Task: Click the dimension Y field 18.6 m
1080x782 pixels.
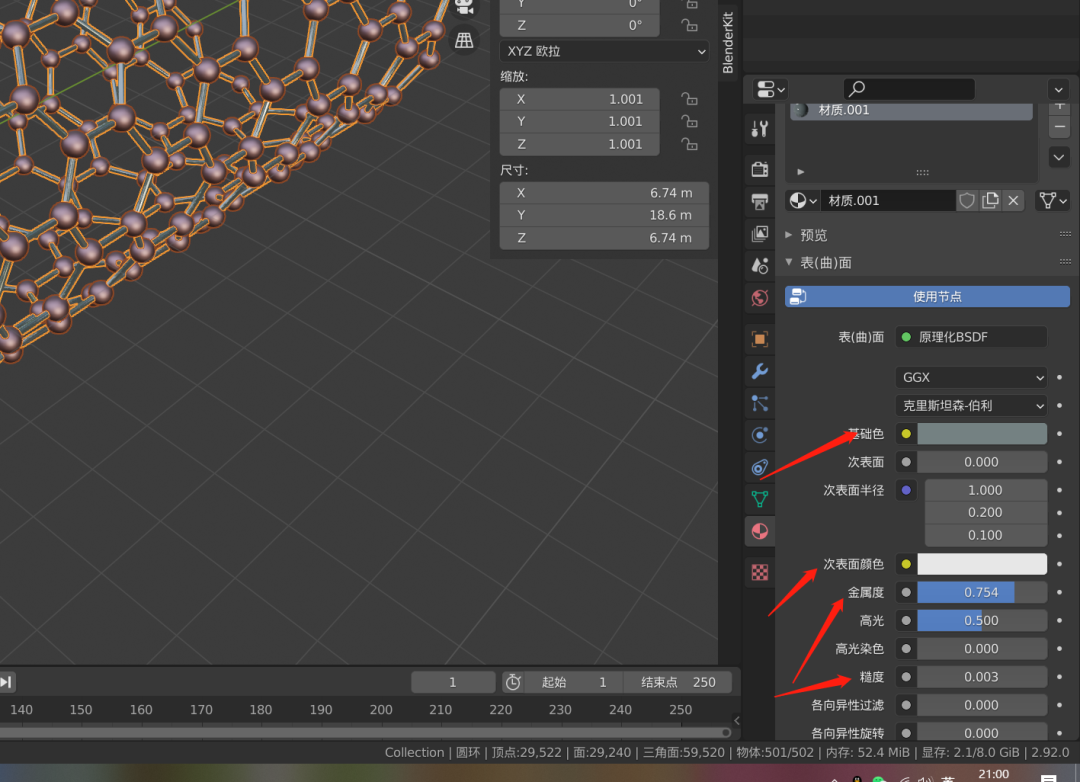Action: [x=604, y=215]
